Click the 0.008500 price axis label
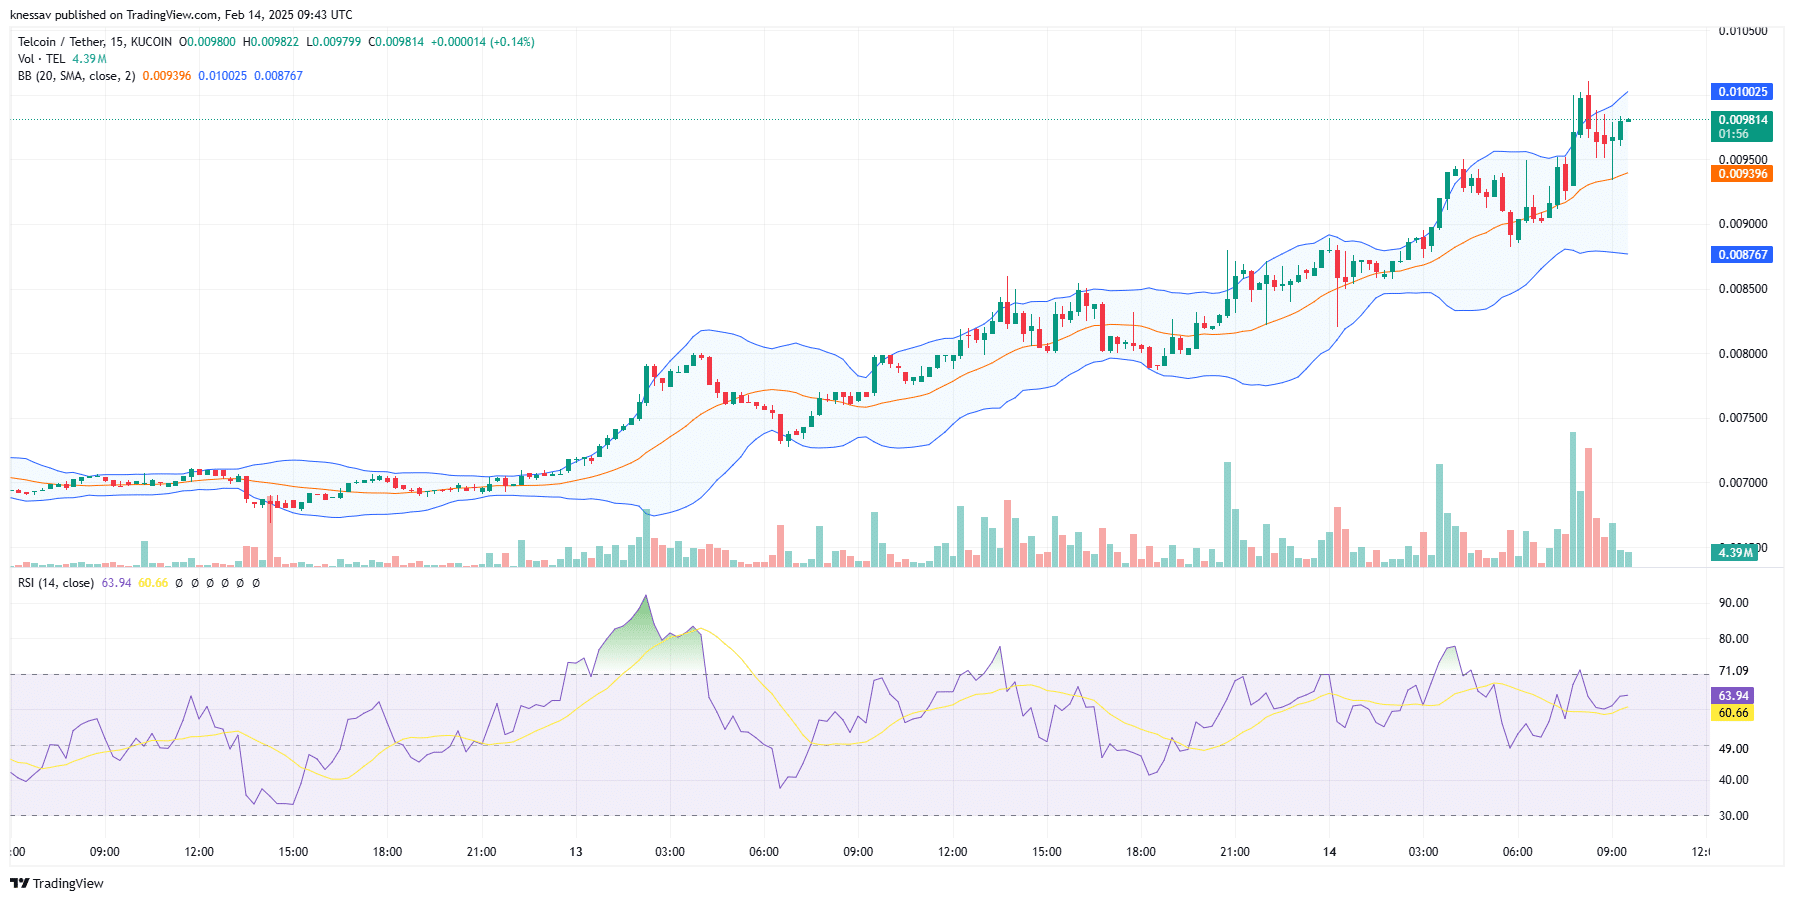Image resolution: width=1794 pixels, height=901 pixels. [1743, 289]
